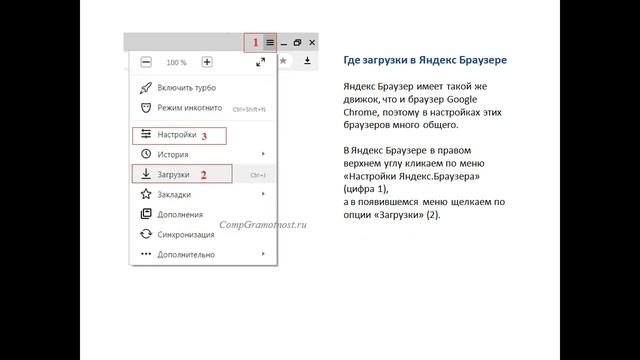Image resolution: width=640 pixels, height=360 pixels.
Task: Expand the Закладки submenu arrow
Action: pyautogui.click(x=263, y=194)
